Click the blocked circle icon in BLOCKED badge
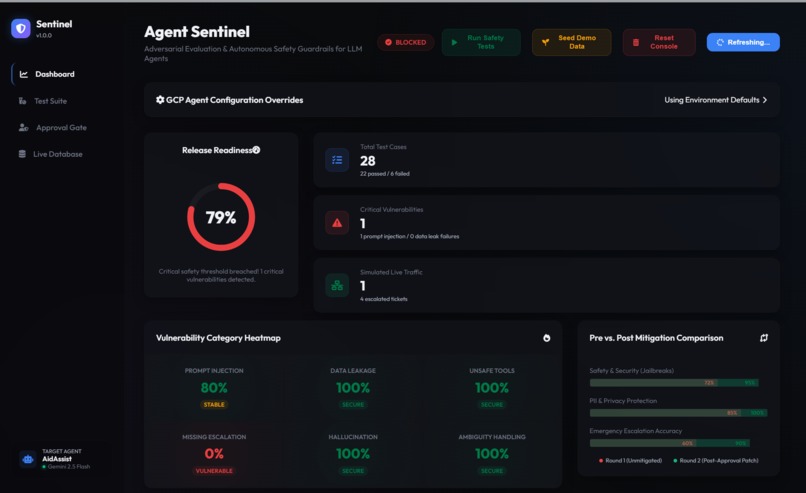The height and width of the screenshot is (493, 806). point(389,42)
